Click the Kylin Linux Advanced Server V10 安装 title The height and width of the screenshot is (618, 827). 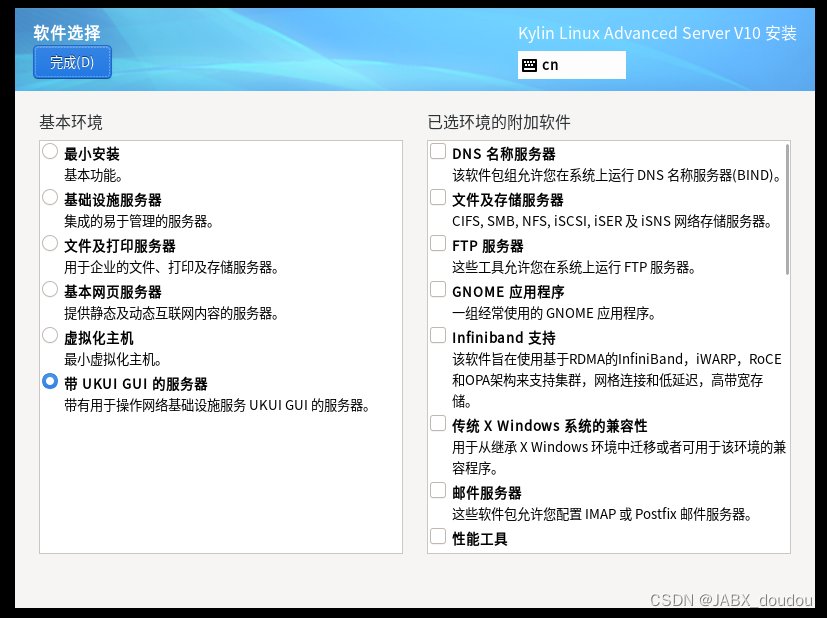pyautogui.click(x=657, y=33)
